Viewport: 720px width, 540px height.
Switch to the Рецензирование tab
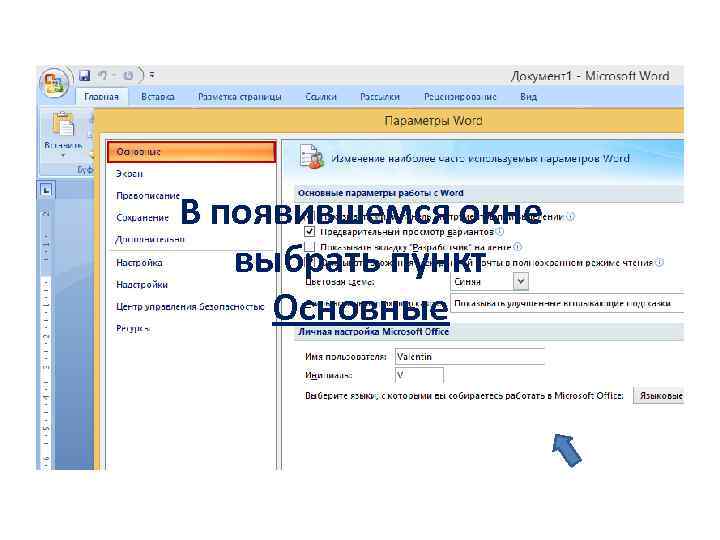[x=460, y=97]
